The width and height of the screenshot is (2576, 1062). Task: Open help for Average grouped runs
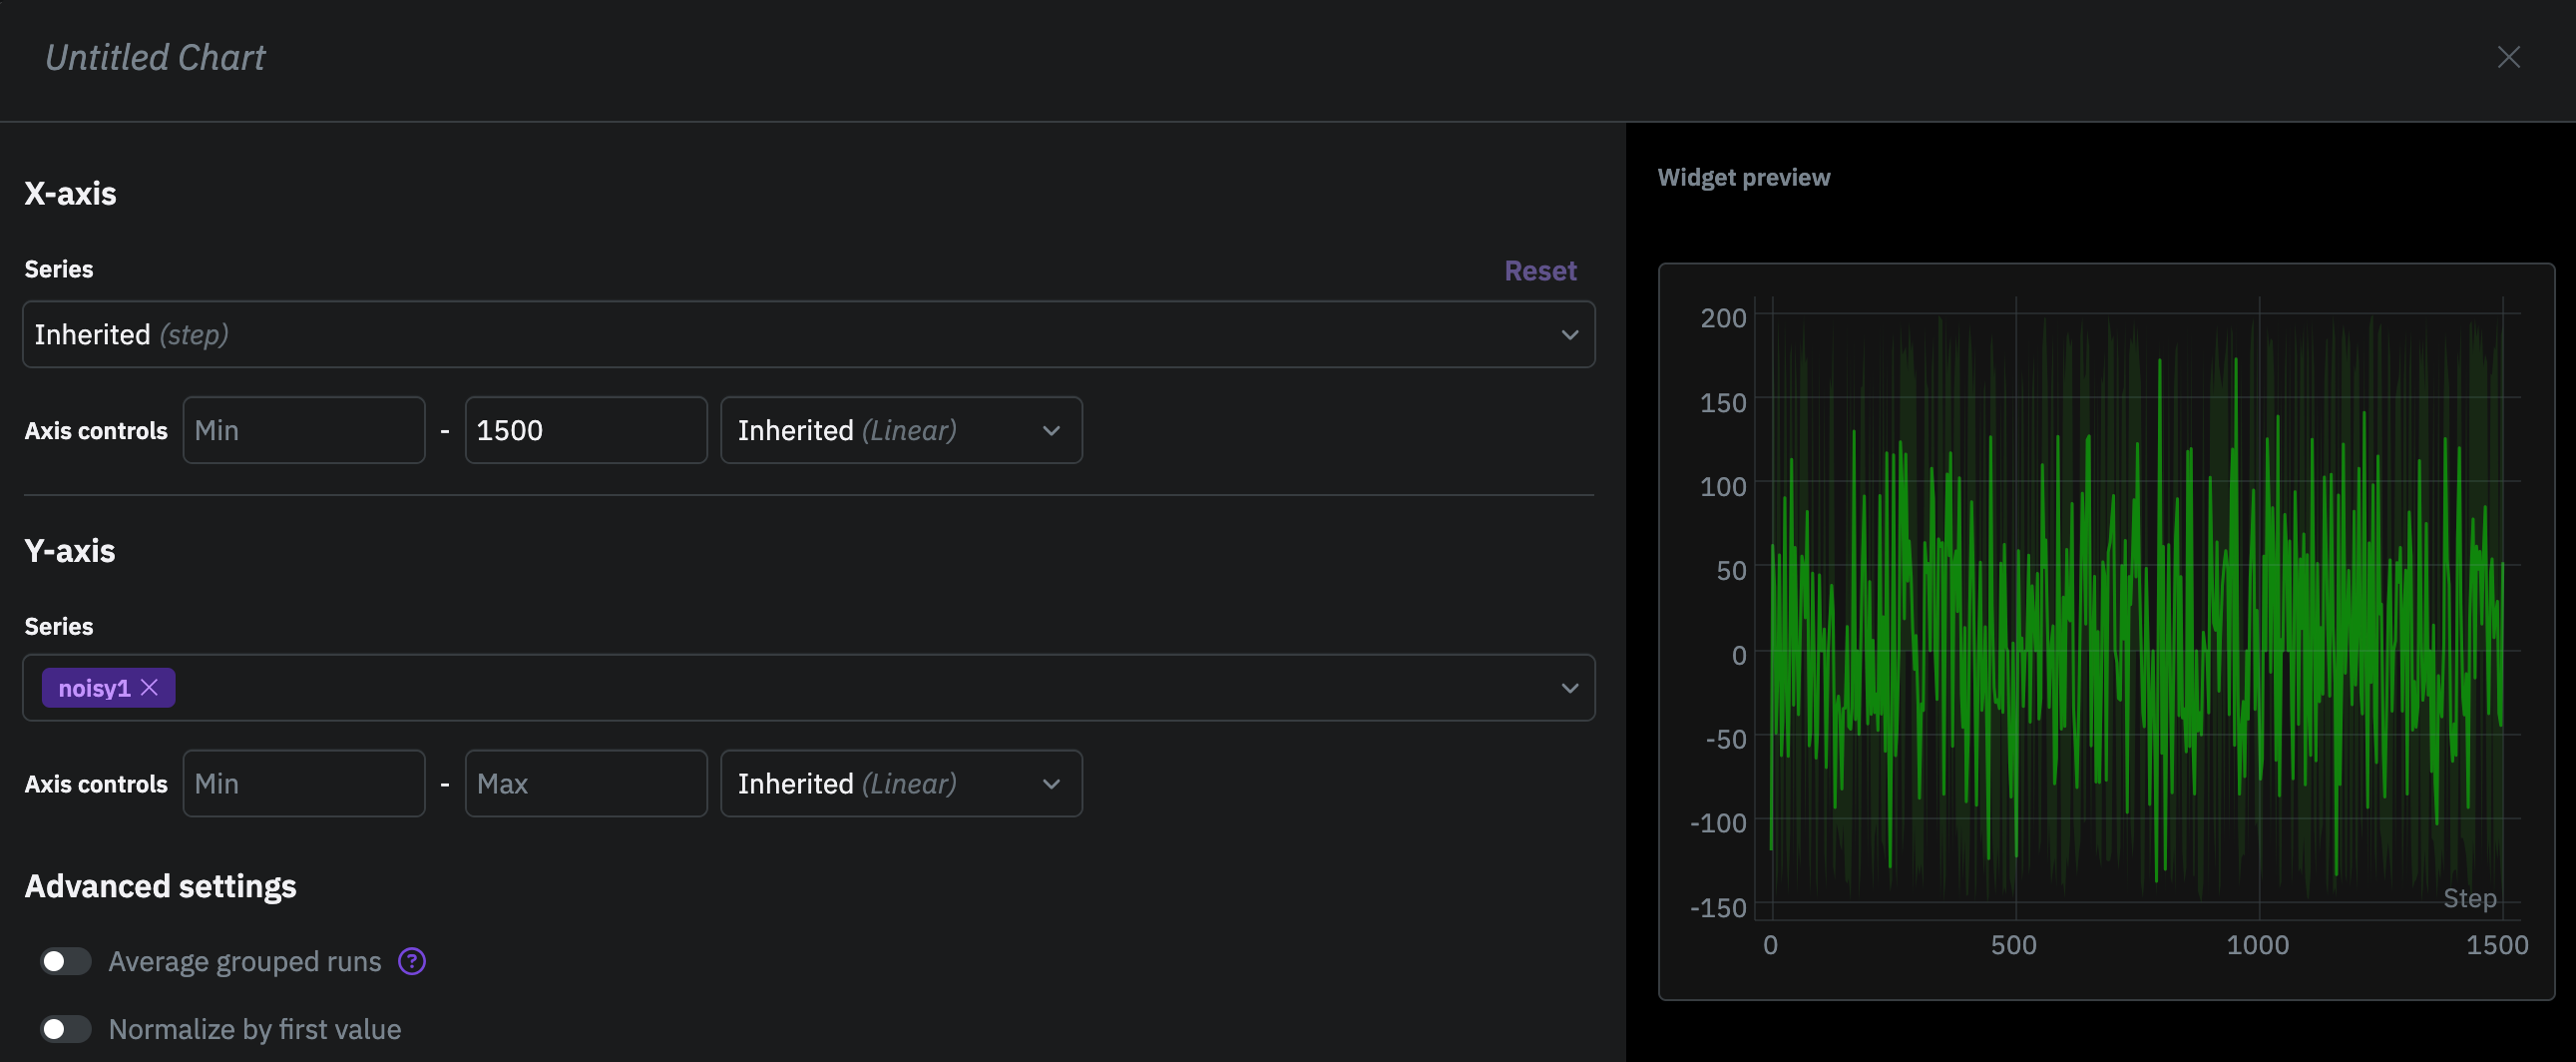pos(412,961)
